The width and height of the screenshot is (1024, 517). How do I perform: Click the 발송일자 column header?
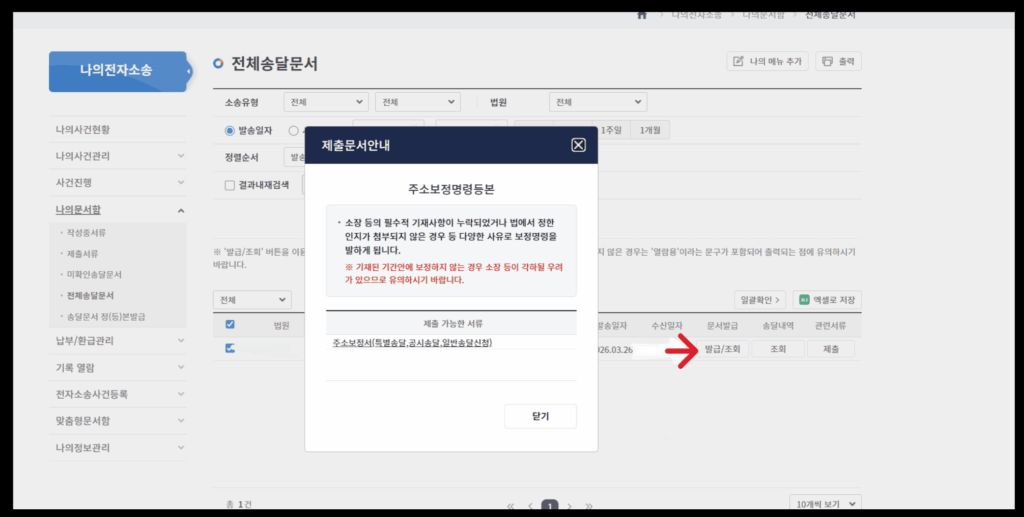(612, 324)
